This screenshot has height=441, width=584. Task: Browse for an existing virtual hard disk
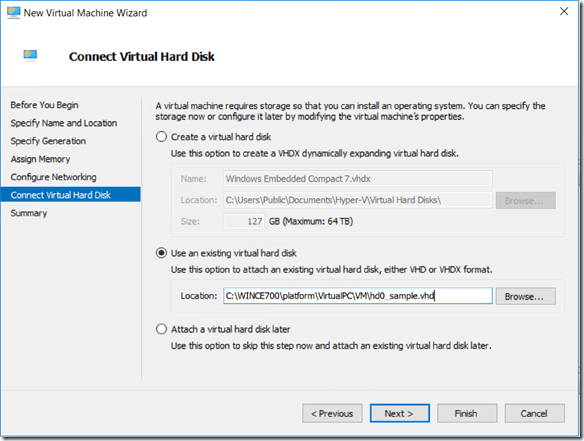[526, 296]
